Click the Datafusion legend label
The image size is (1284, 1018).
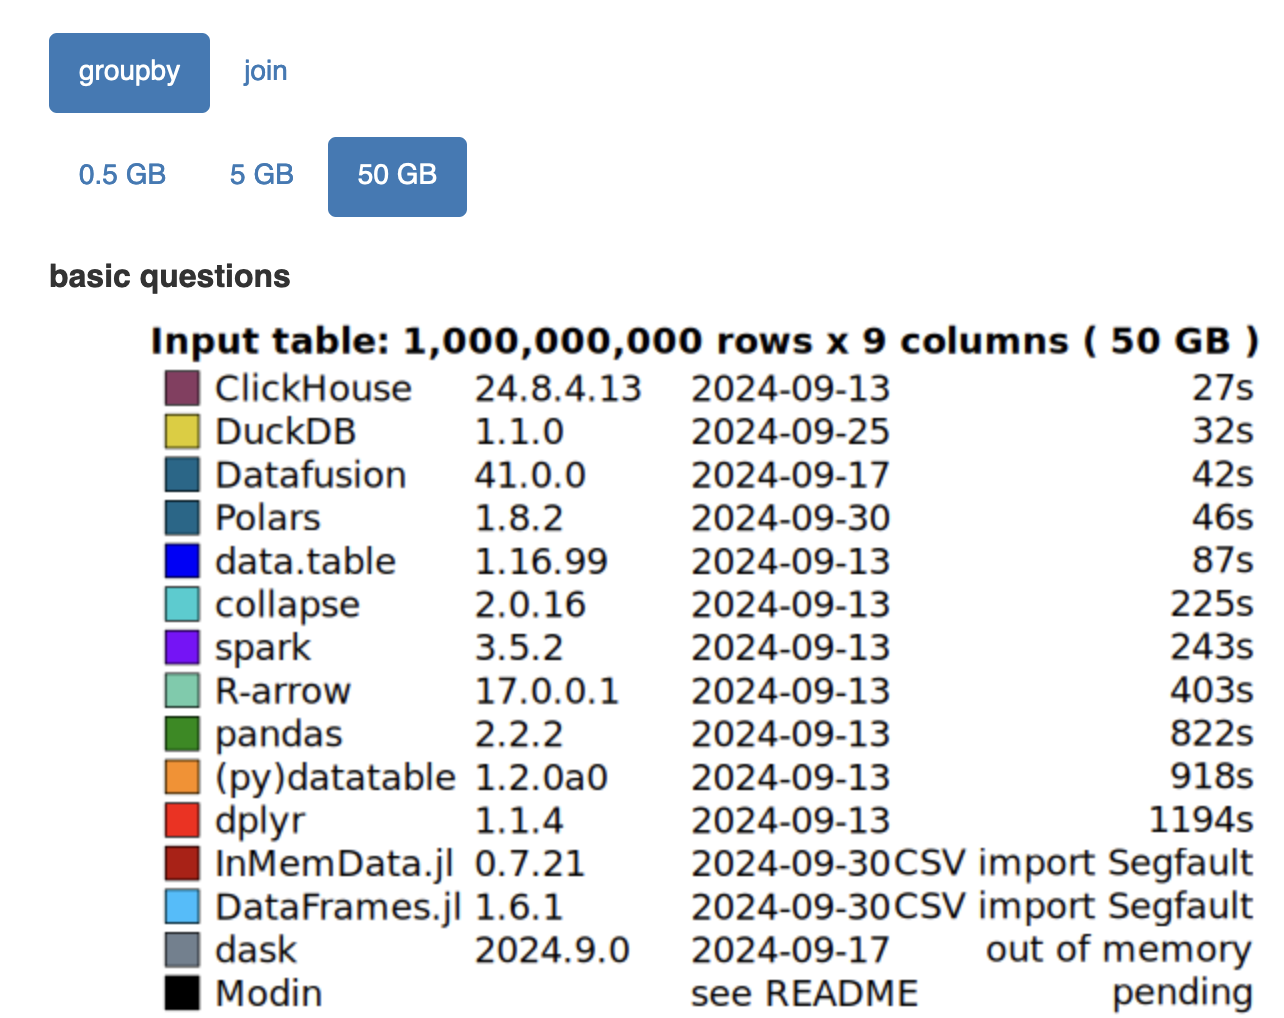[x=310, y=475]
